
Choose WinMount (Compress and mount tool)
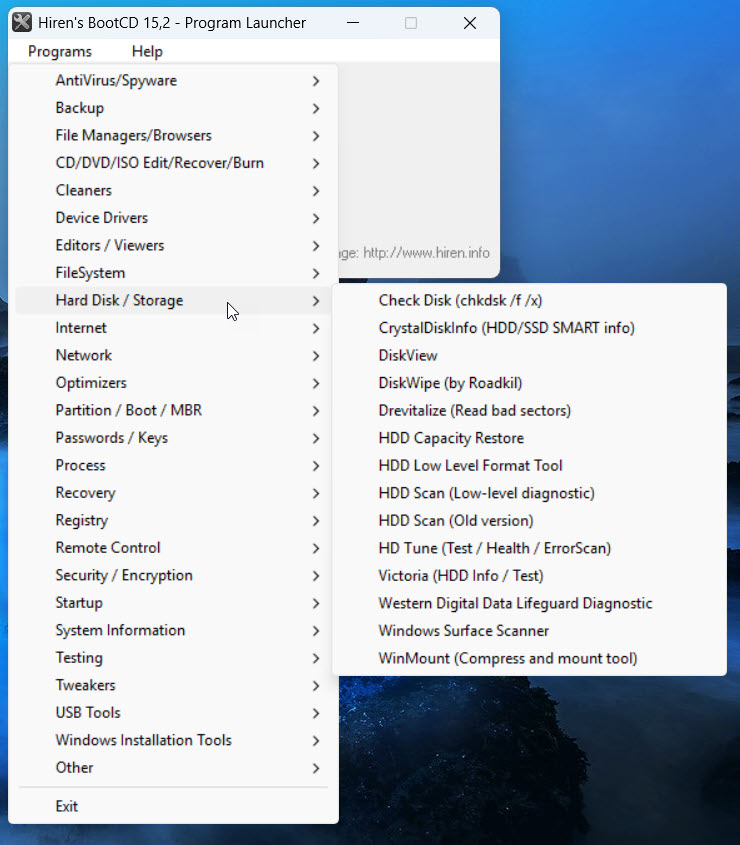[507, 658]
